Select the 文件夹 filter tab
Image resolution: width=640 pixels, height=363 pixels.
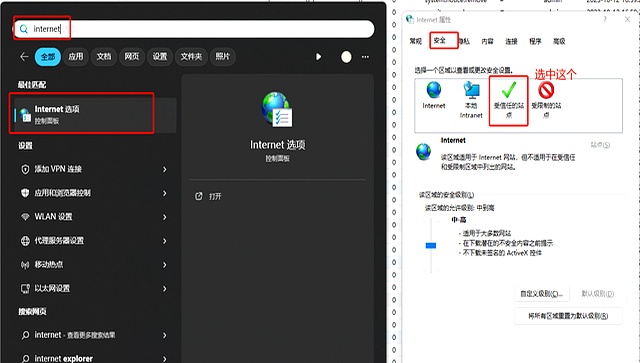point(191,56)
